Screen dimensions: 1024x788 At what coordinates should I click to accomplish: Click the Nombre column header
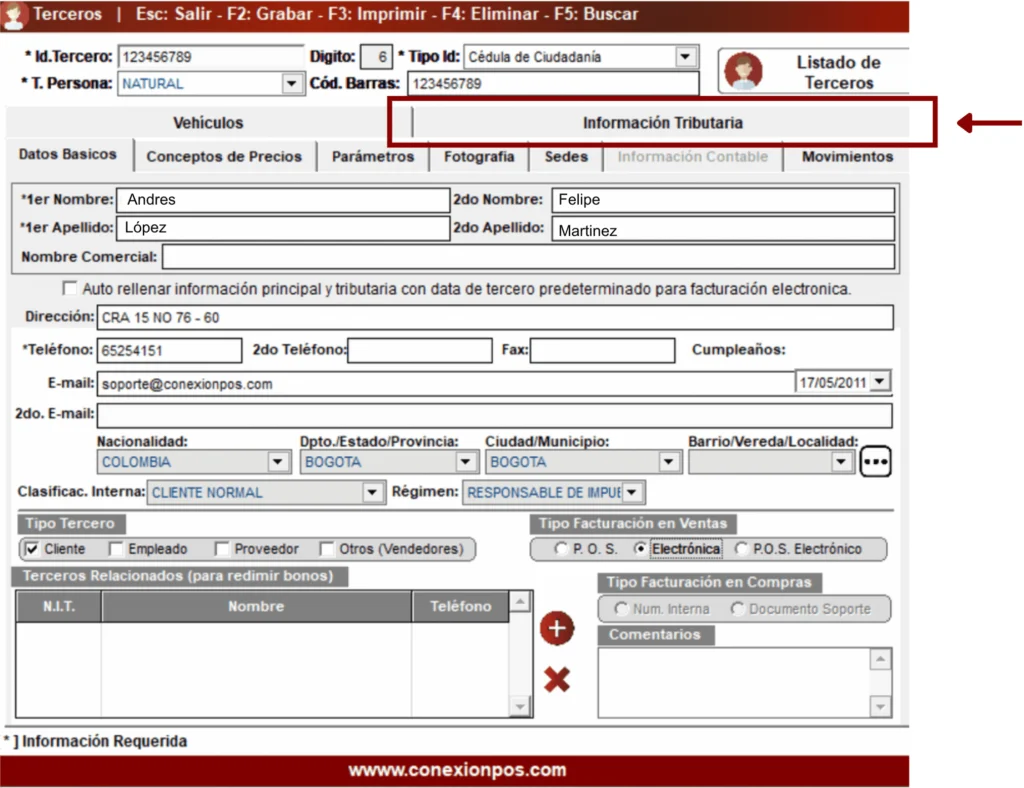tap(257, 607)
